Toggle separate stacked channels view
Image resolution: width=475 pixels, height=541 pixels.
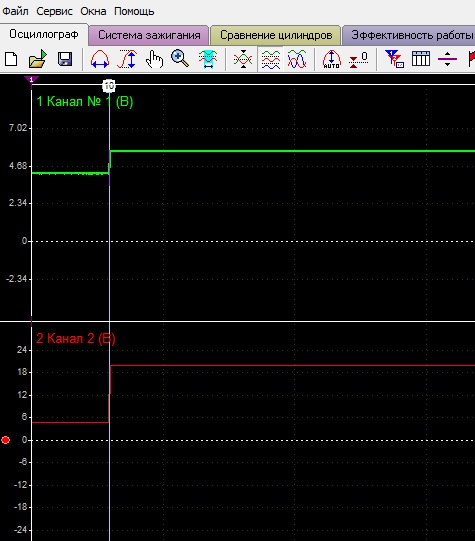pyautogui.click(x=270, y=59)
